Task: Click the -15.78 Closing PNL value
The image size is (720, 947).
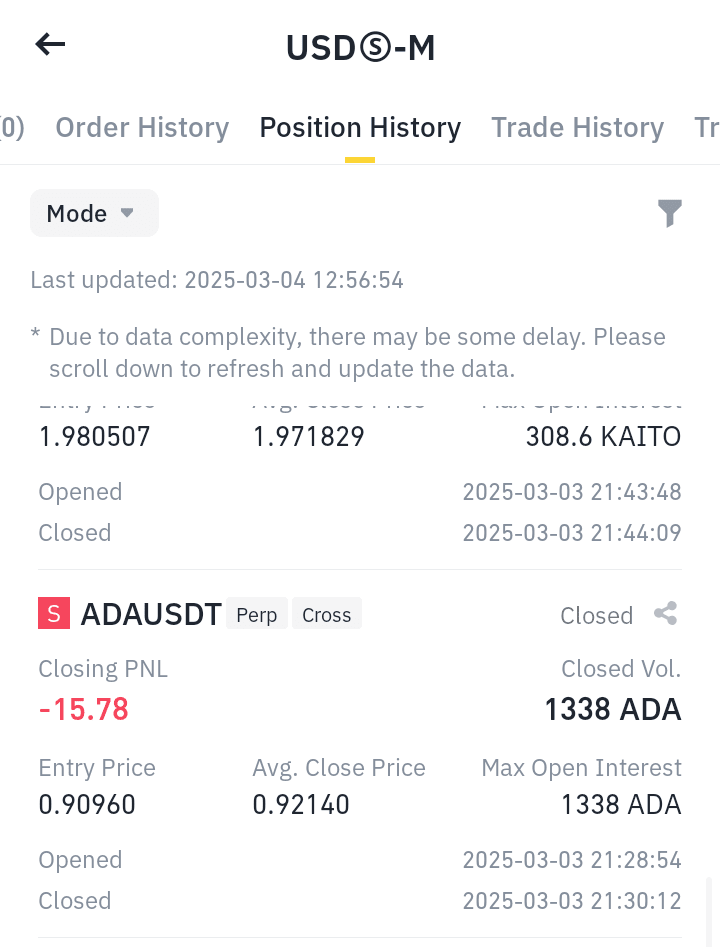Action: tap(83, 709)
